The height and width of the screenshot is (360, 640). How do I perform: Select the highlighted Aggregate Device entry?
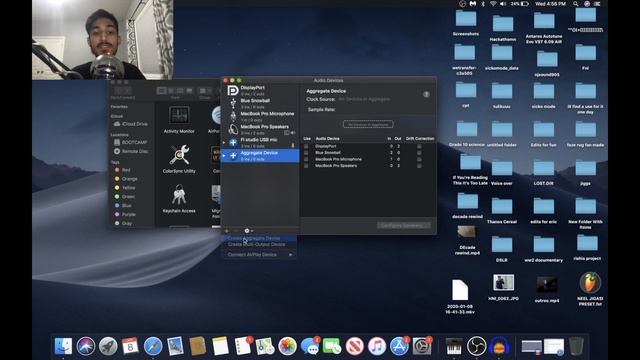[x=260, y=156]
